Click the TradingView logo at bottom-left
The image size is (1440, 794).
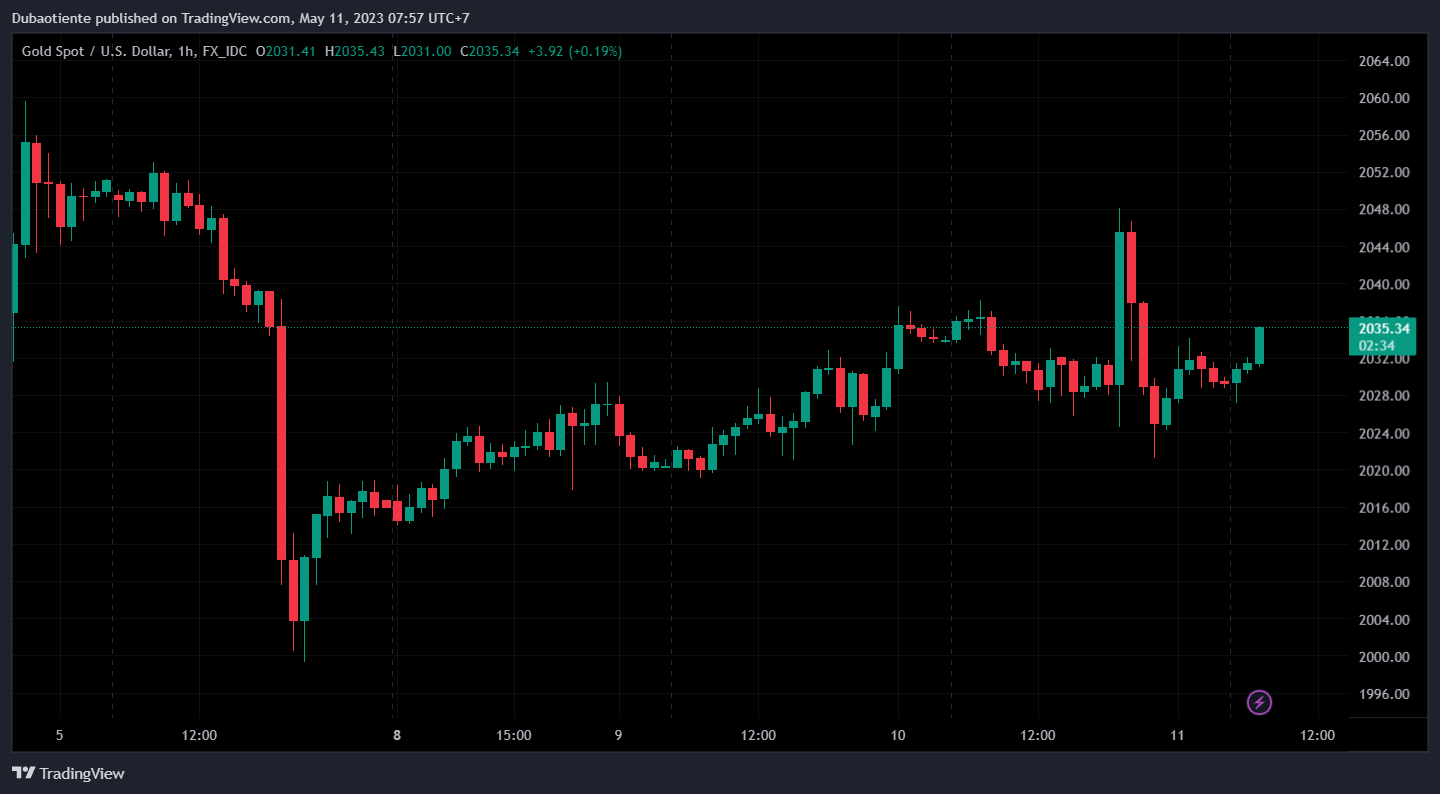click(68, 773)
